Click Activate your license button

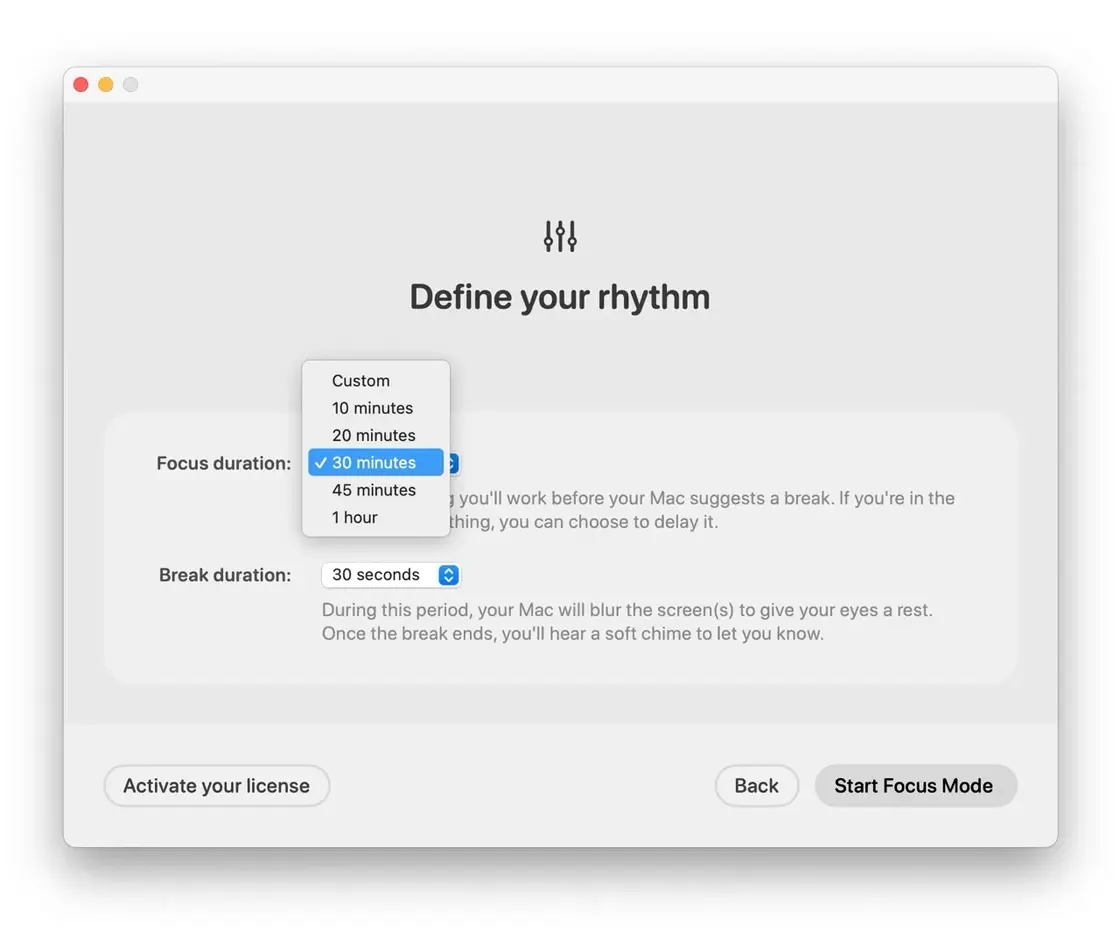[216, 786]
